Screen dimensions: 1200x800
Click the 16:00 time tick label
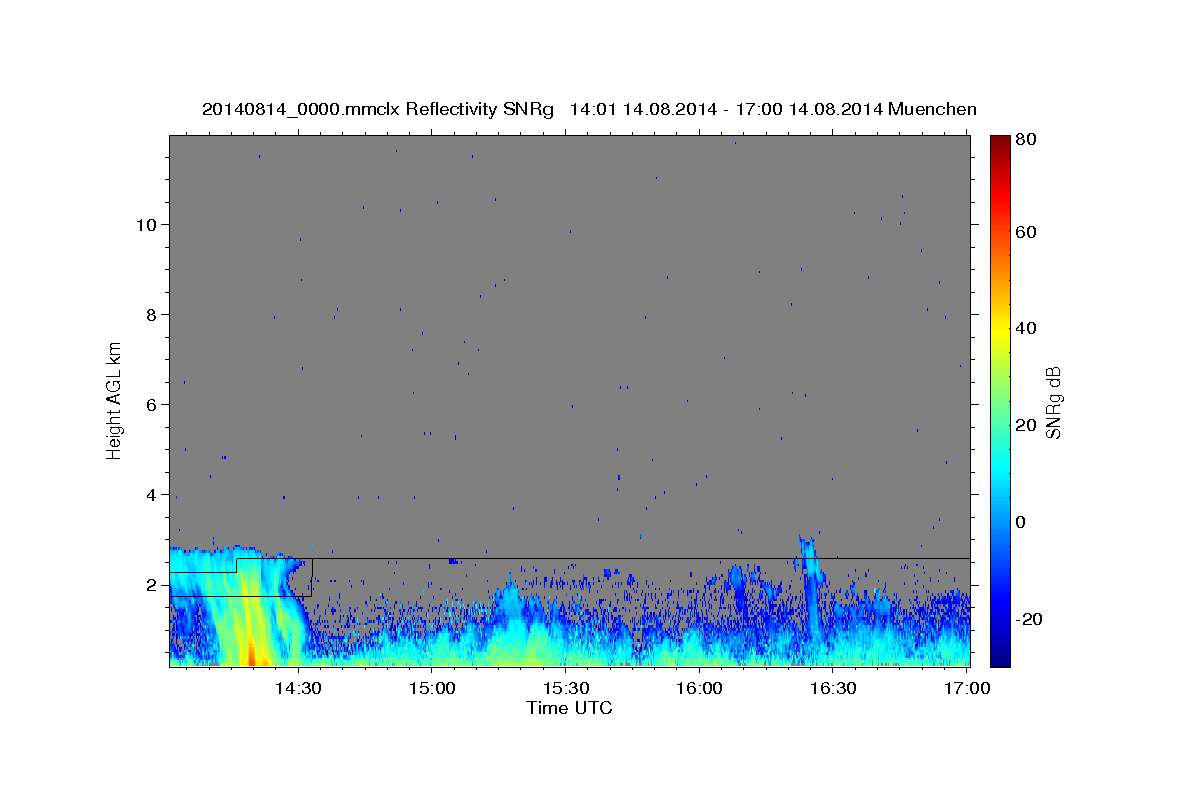(x=699, y=689)
